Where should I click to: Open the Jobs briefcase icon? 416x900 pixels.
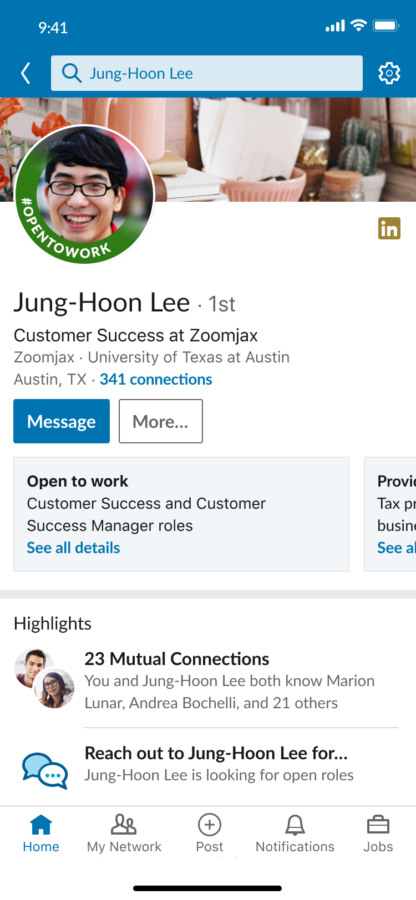(378, 825)
